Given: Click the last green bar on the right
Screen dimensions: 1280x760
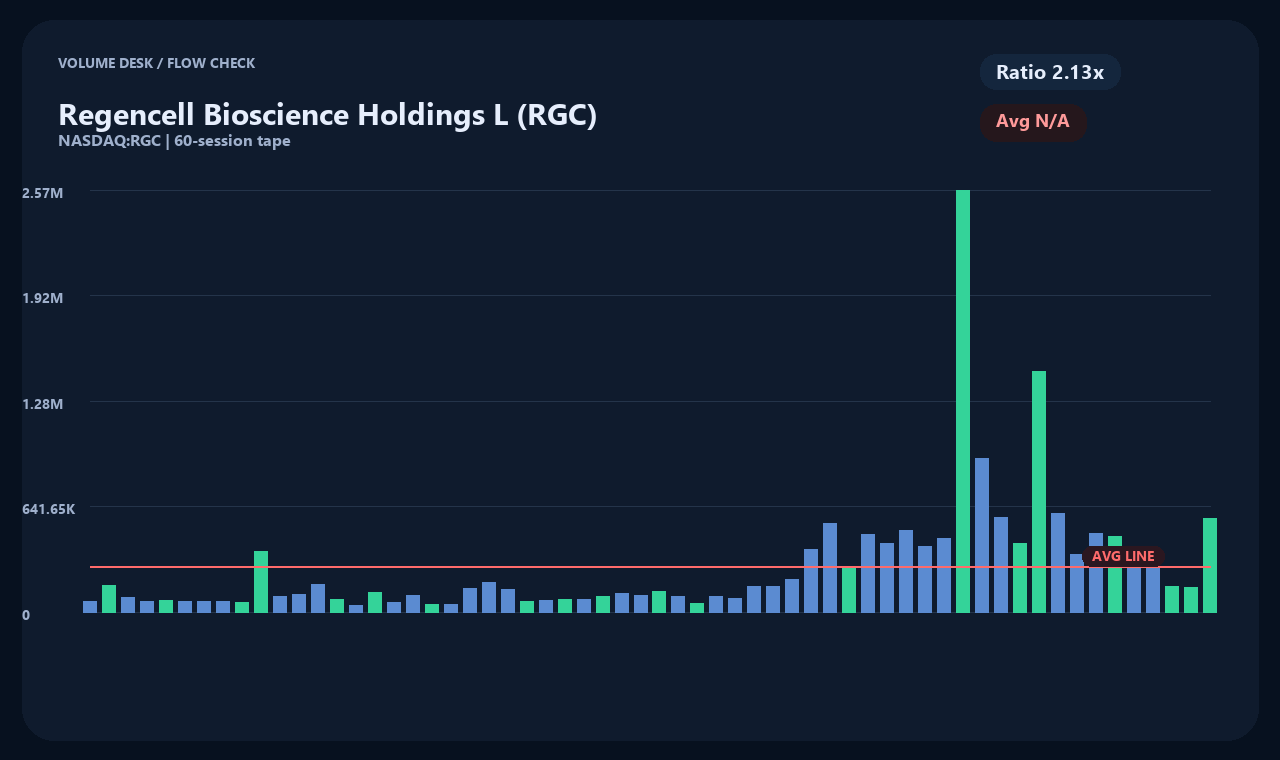Looking at the screenshot, I should coord(1210,565).
